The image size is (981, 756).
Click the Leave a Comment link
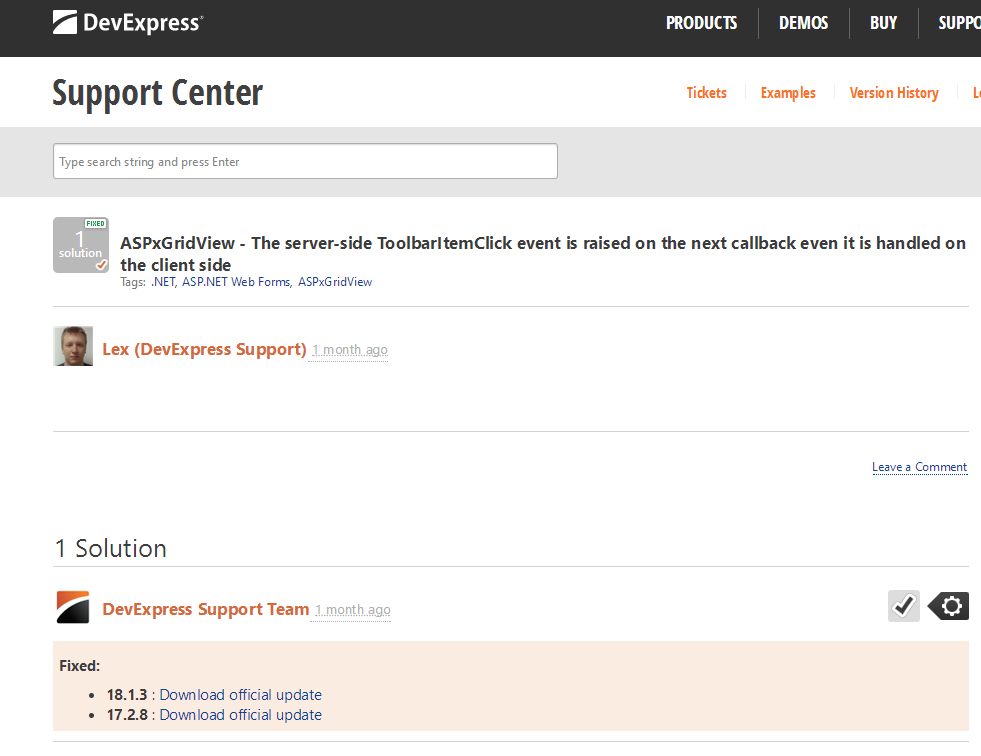tap(920, 467)
